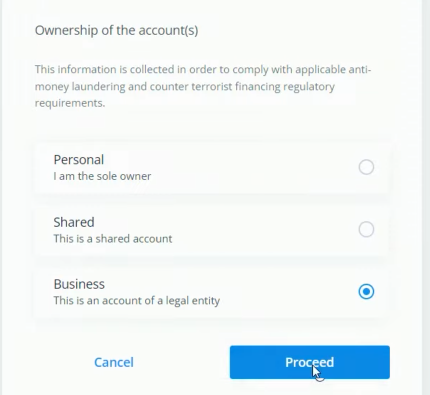Viewport: 430px width, 395px height.
Task: Click the "Business" option title
Action: pyautogui.click(x=79, y=284)
